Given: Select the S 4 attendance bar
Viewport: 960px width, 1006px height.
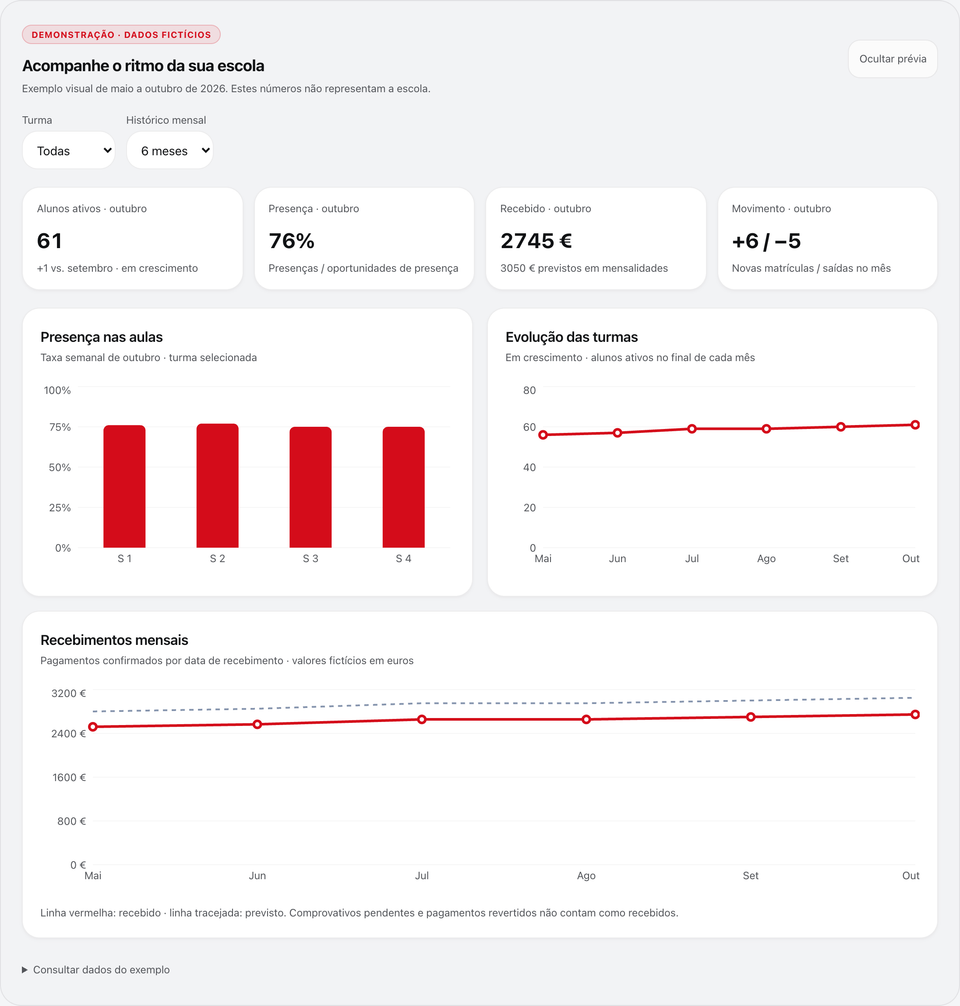Looking at the screenshot, I should [404, 487].
